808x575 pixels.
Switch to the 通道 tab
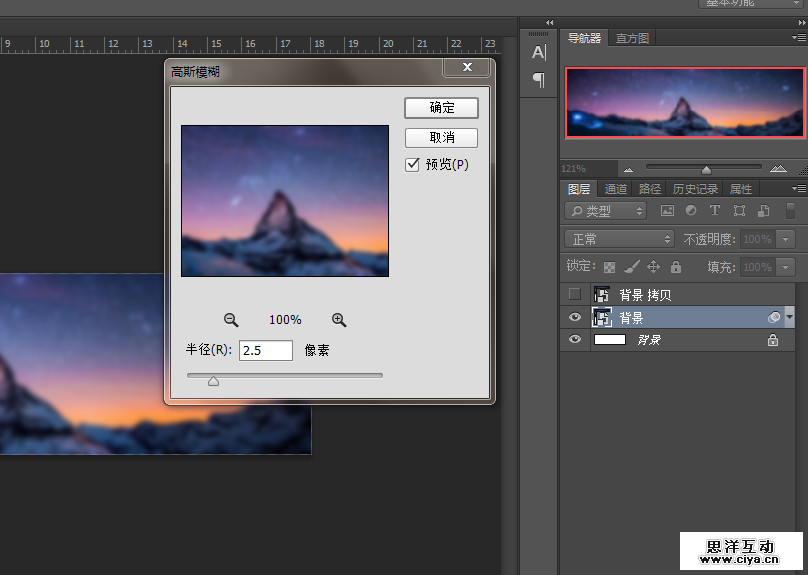pos(616,189)
